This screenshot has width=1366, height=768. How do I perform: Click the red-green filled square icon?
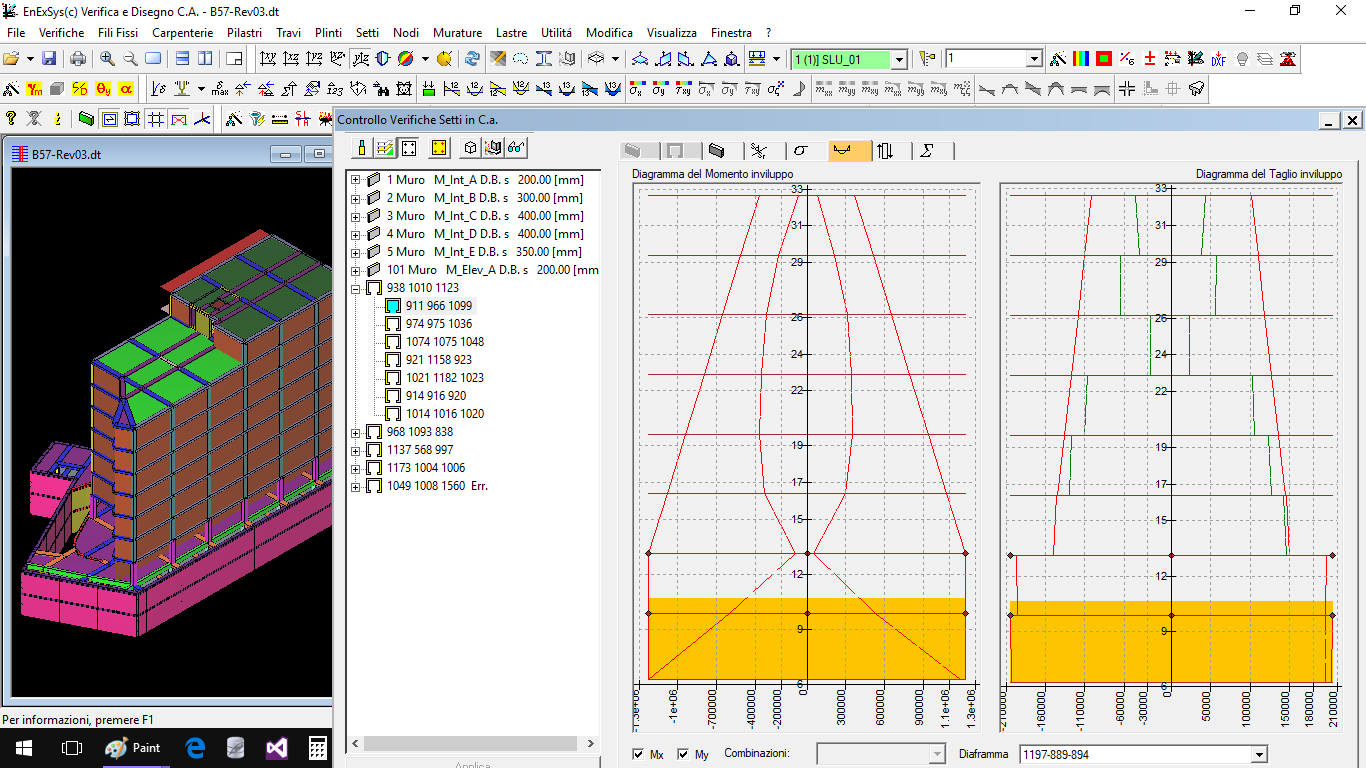click(x=1104, y=59)
